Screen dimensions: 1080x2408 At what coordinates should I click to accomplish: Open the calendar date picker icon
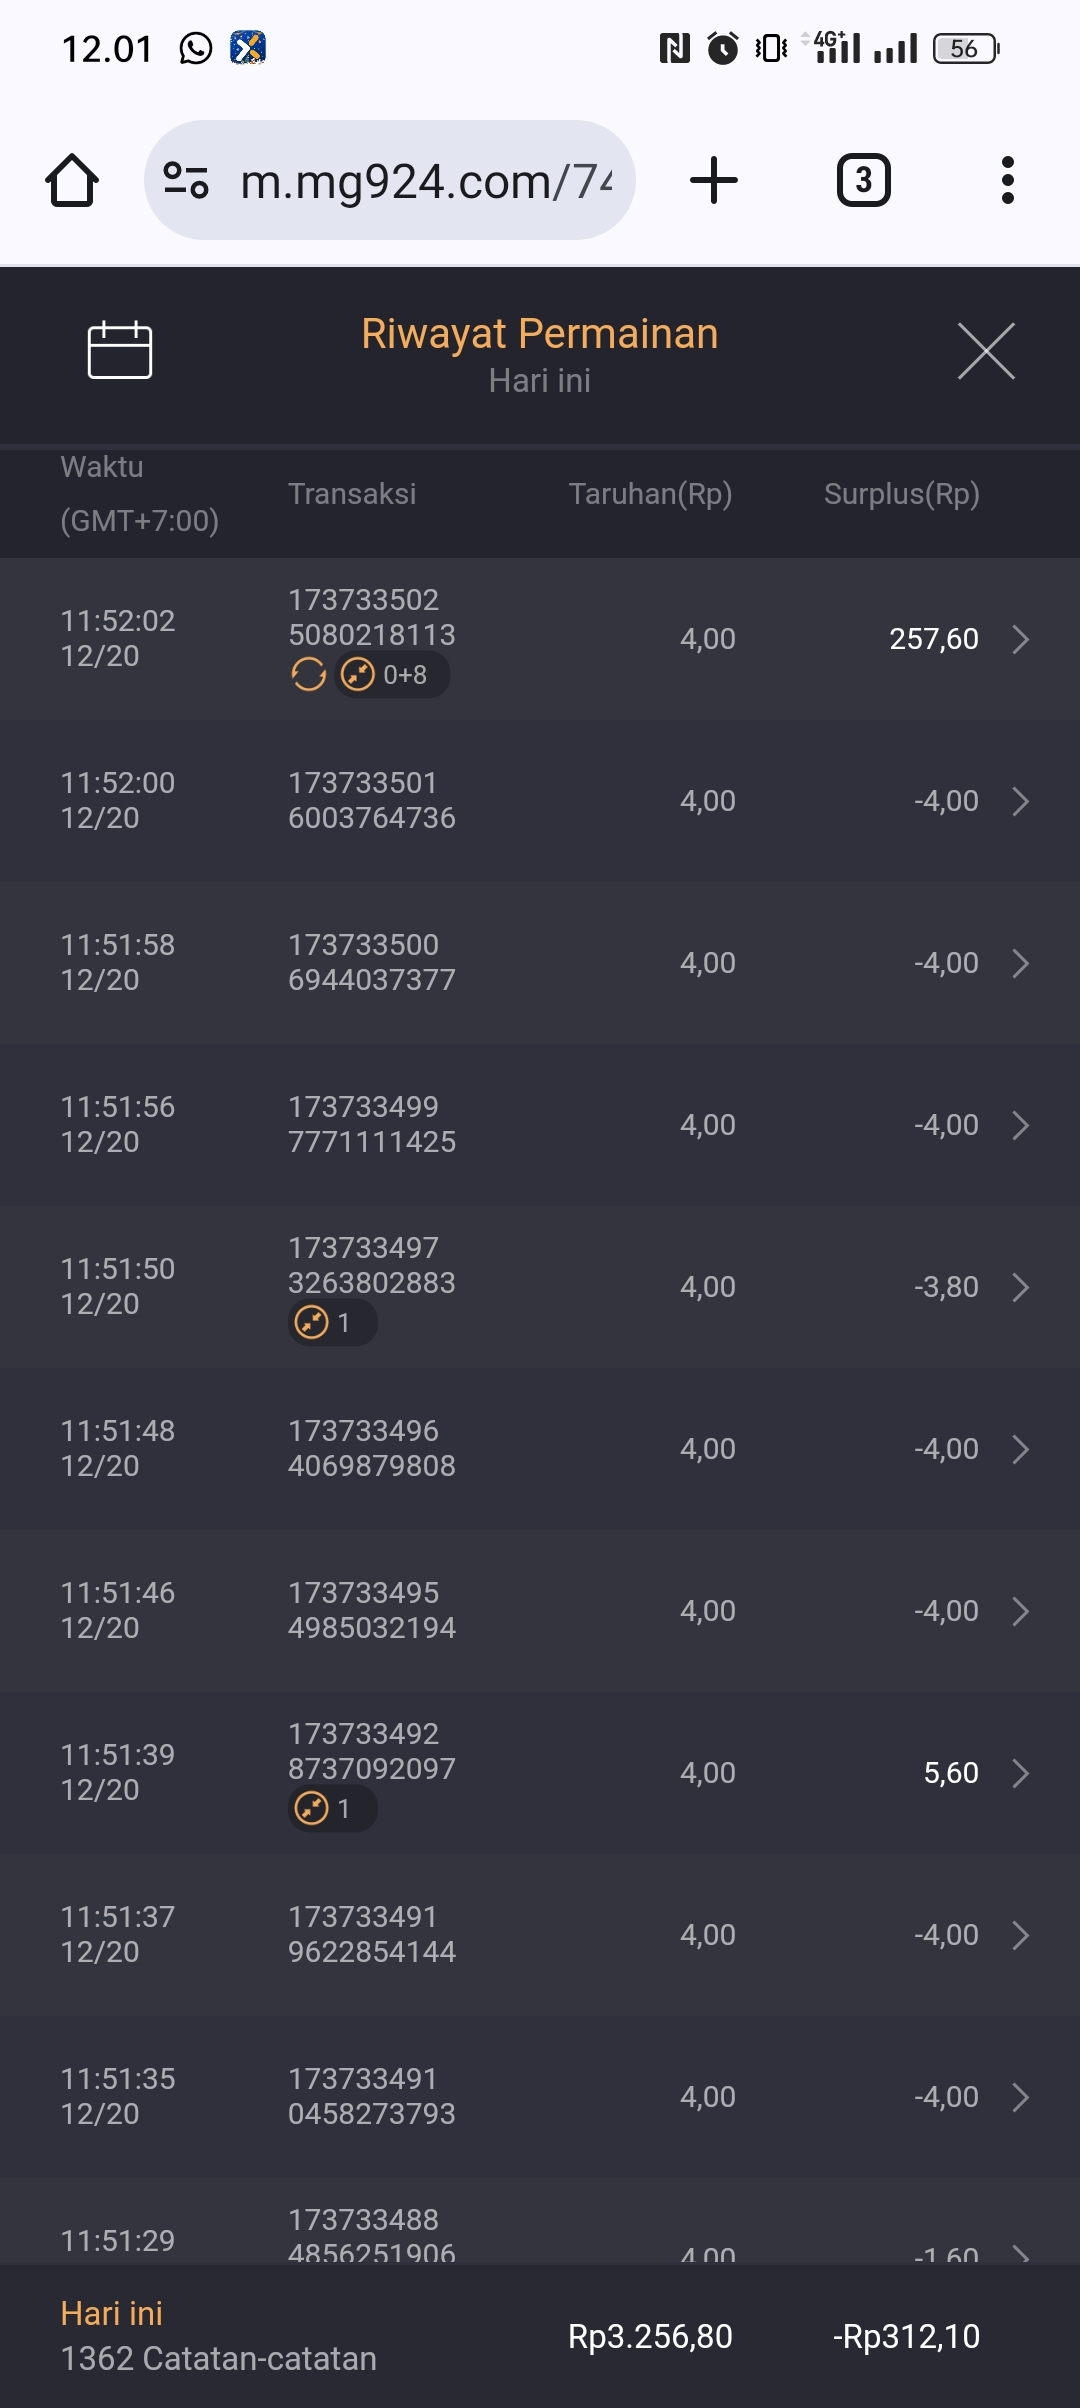tap(120, 350)
